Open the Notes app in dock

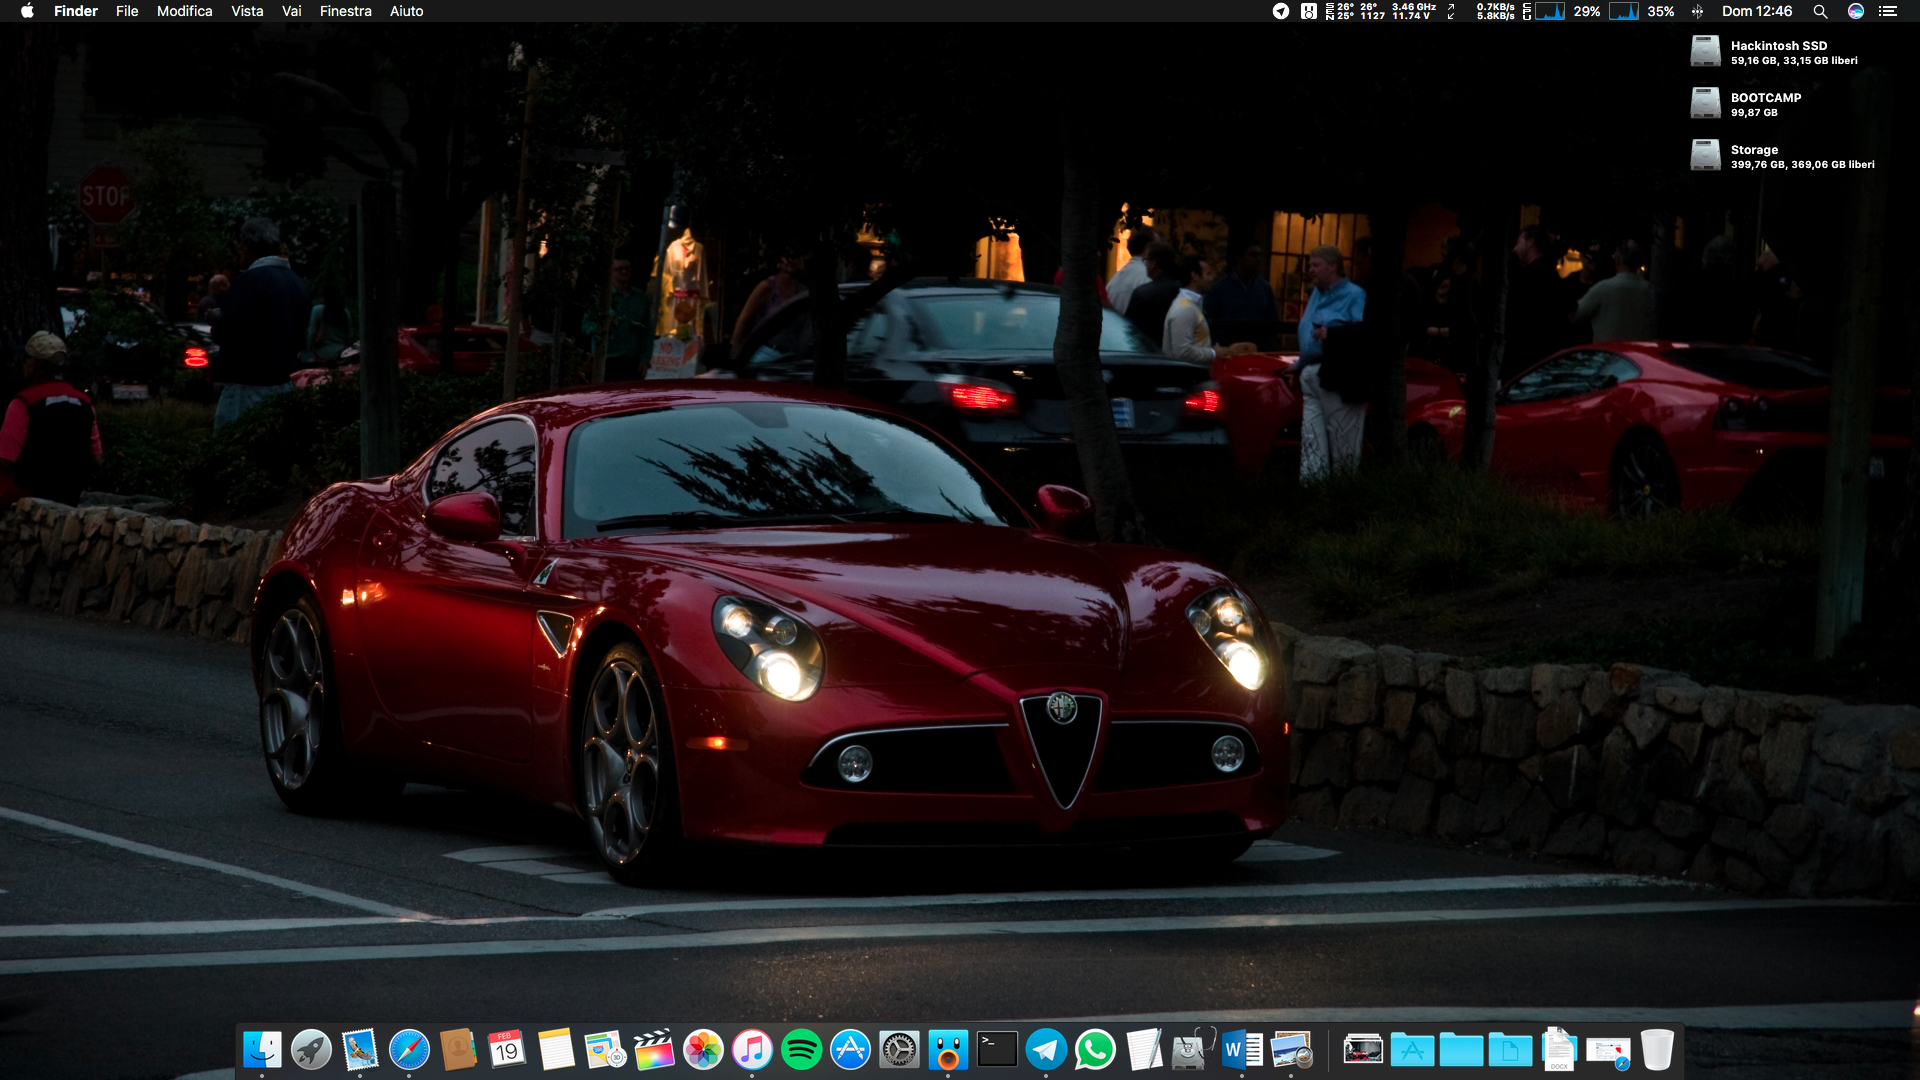point(556,1050)
